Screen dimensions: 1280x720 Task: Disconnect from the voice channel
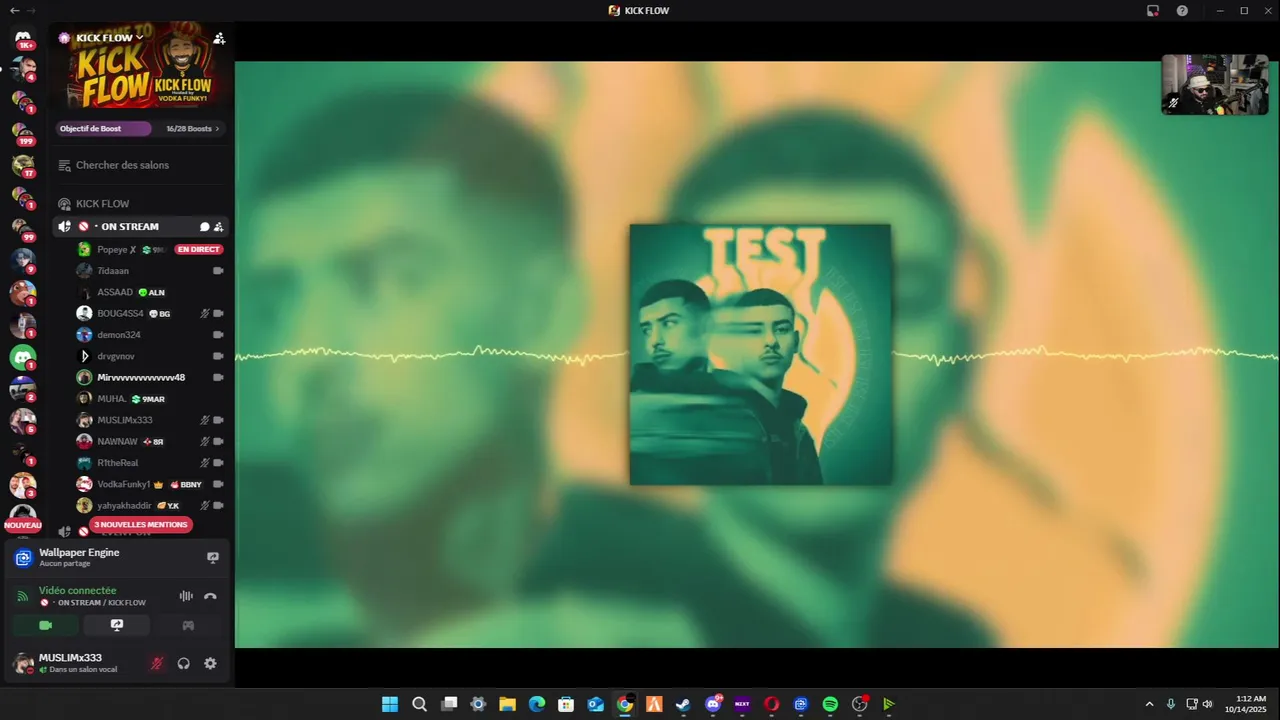[210, 596]
